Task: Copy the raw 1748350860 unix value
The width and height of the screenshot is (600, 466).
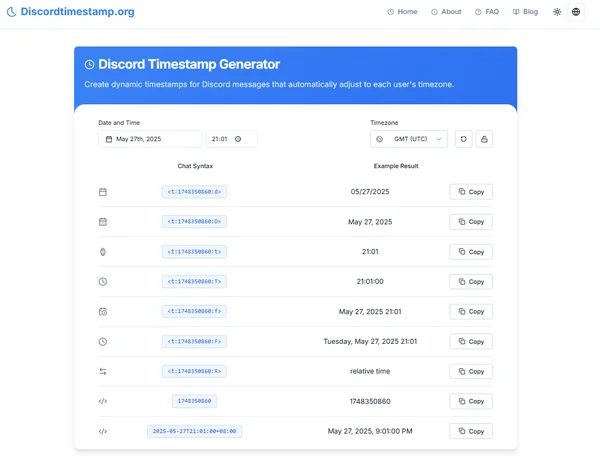Action: click(471, 401)
